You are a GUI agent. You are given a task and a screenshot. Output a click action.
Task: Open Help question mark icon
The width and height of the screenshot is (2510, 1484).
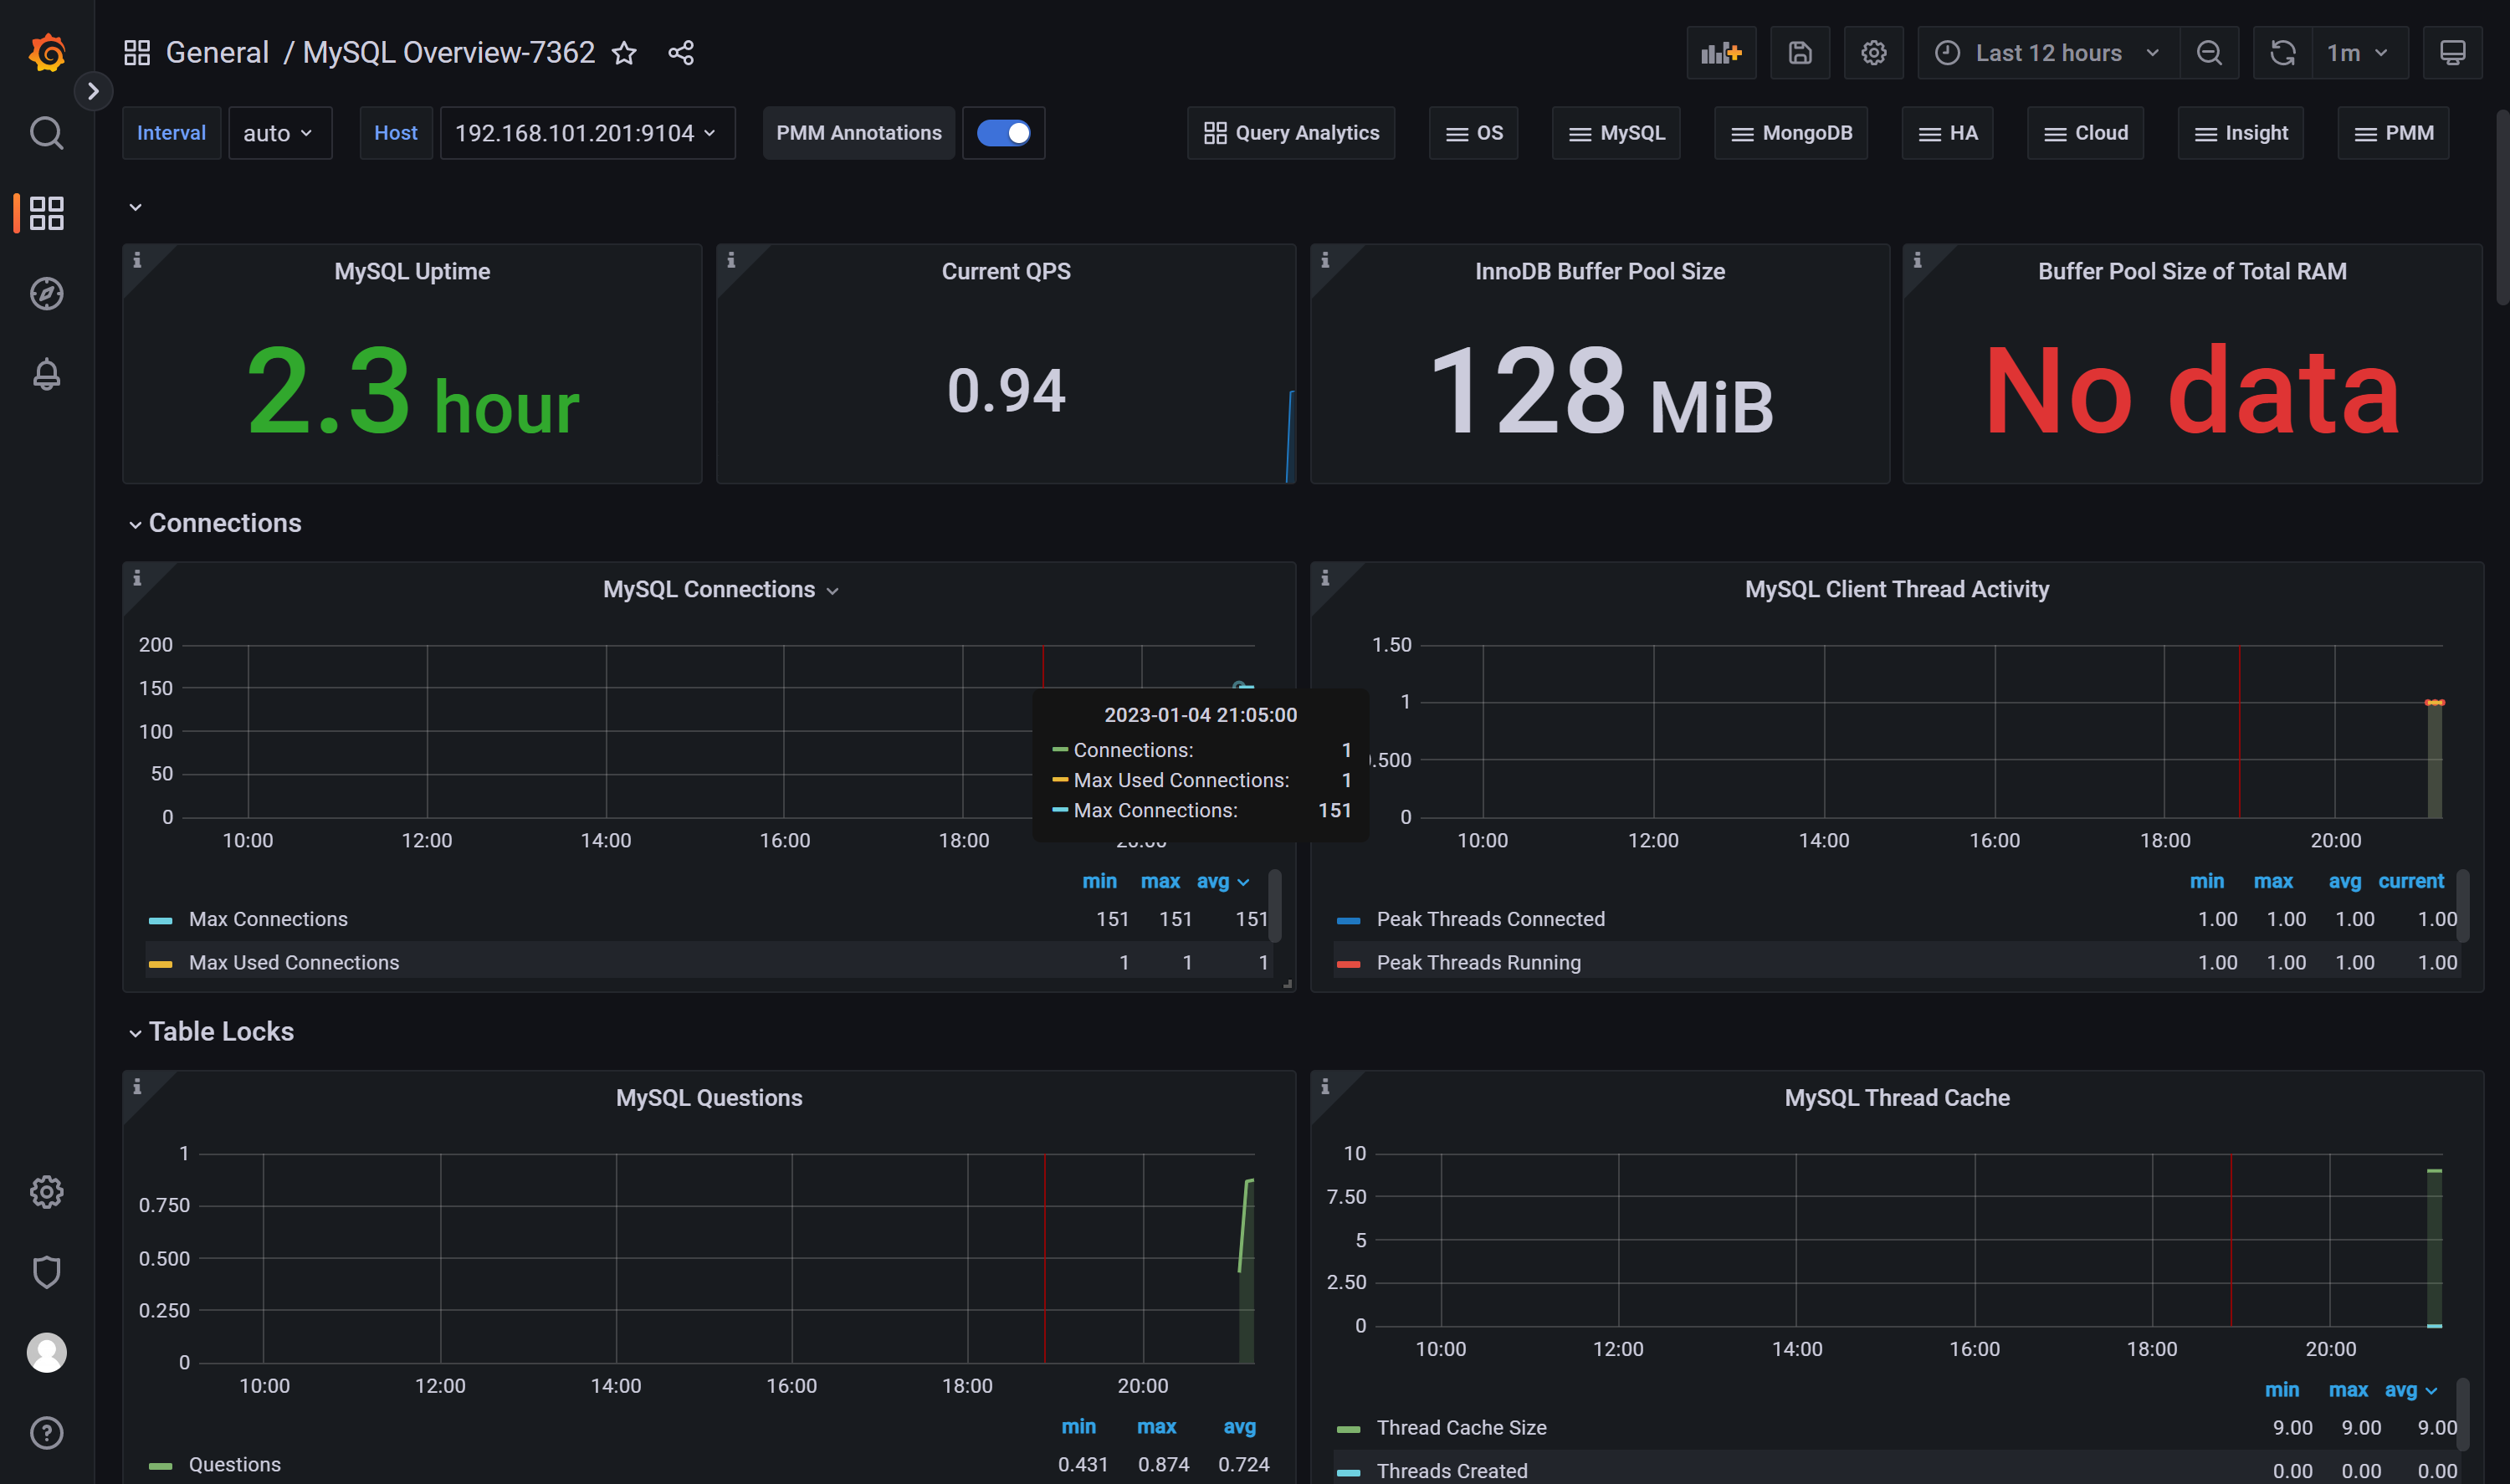[46, 1433]
